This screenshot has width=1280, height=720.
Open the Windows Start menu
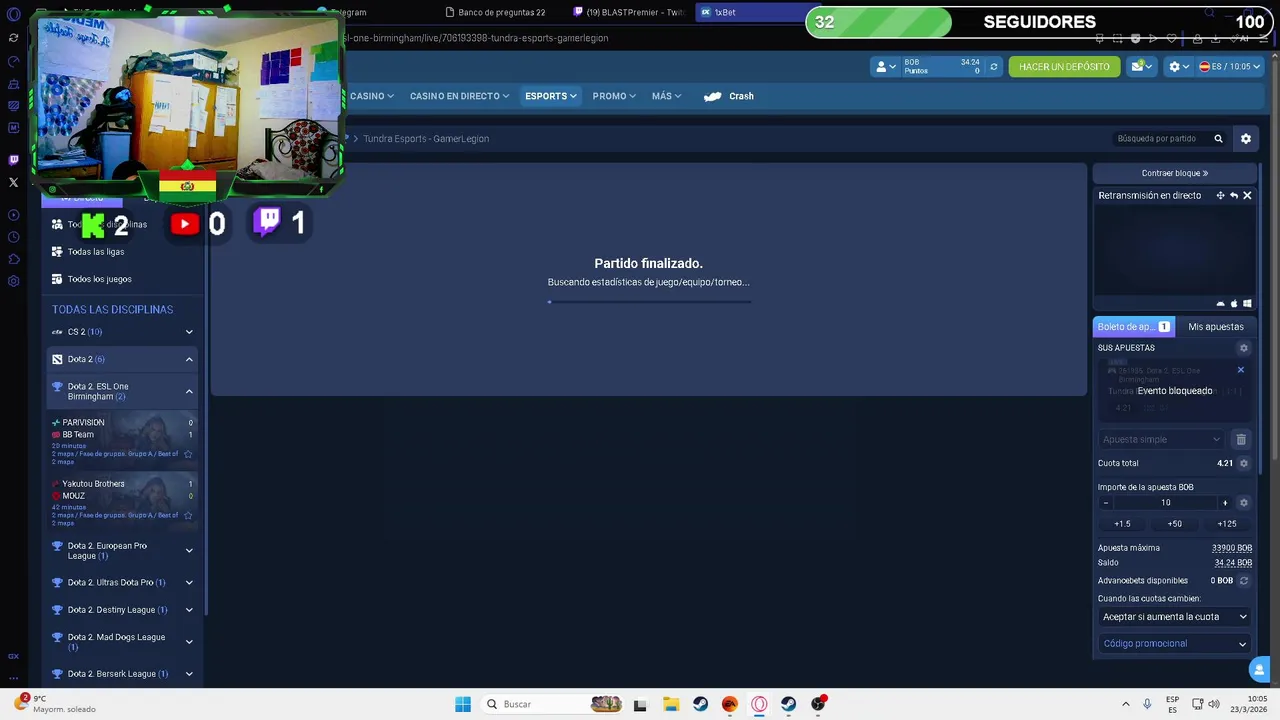463,704
